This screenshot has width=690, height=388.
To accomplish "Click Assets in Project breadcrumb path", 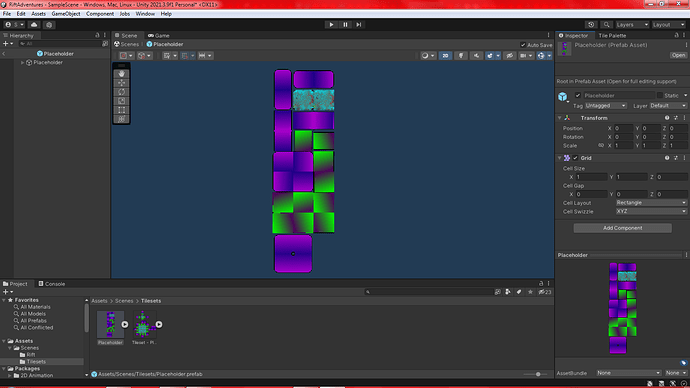I will 99,301.
